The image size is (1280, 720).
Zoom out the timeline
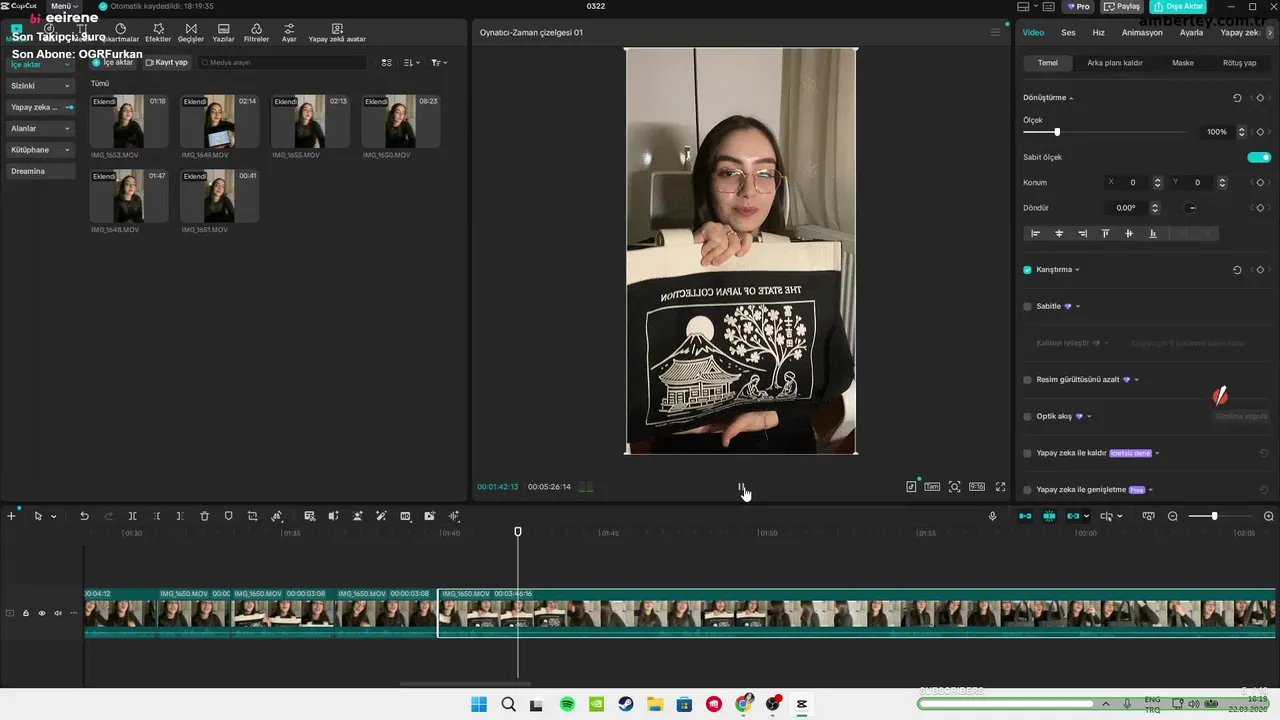[x=1173, y=516]
